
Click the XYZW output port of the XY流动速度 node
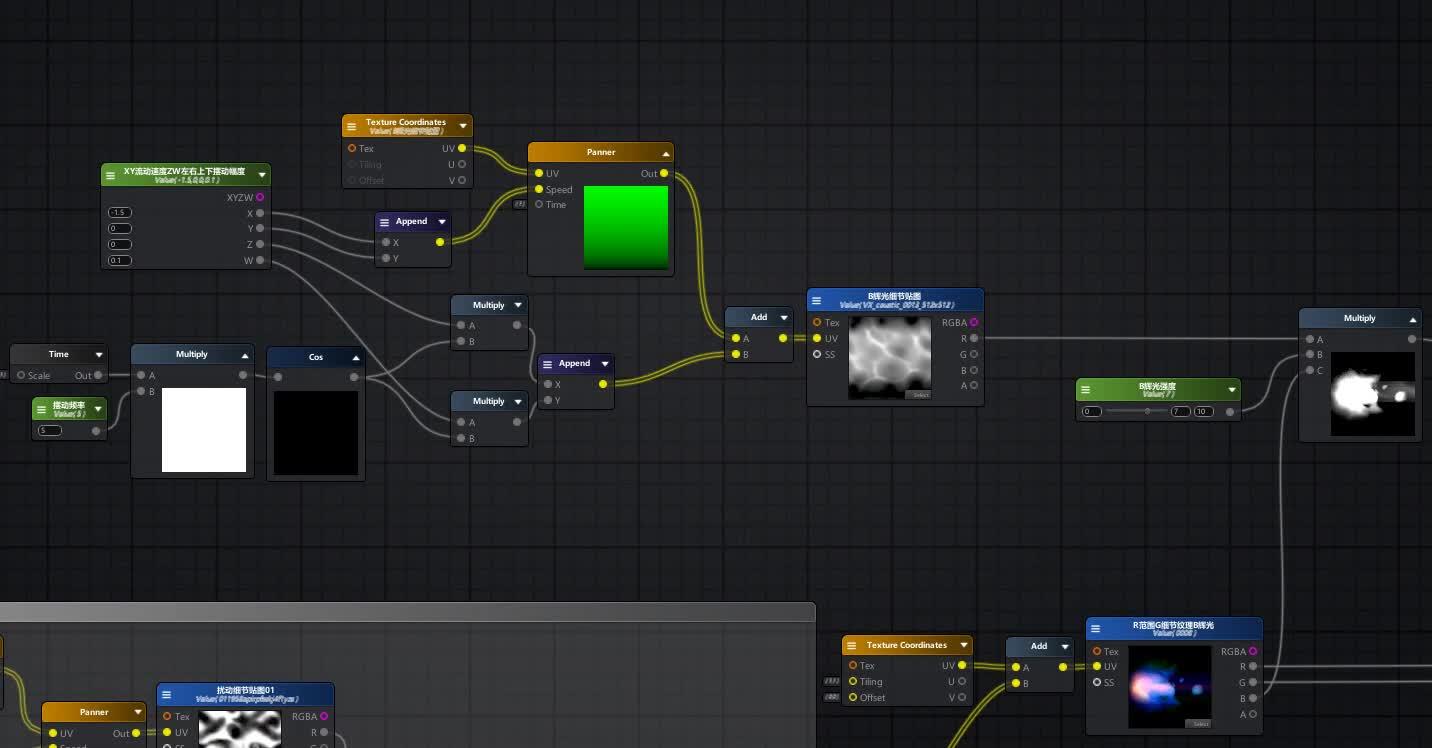(260, 197)
